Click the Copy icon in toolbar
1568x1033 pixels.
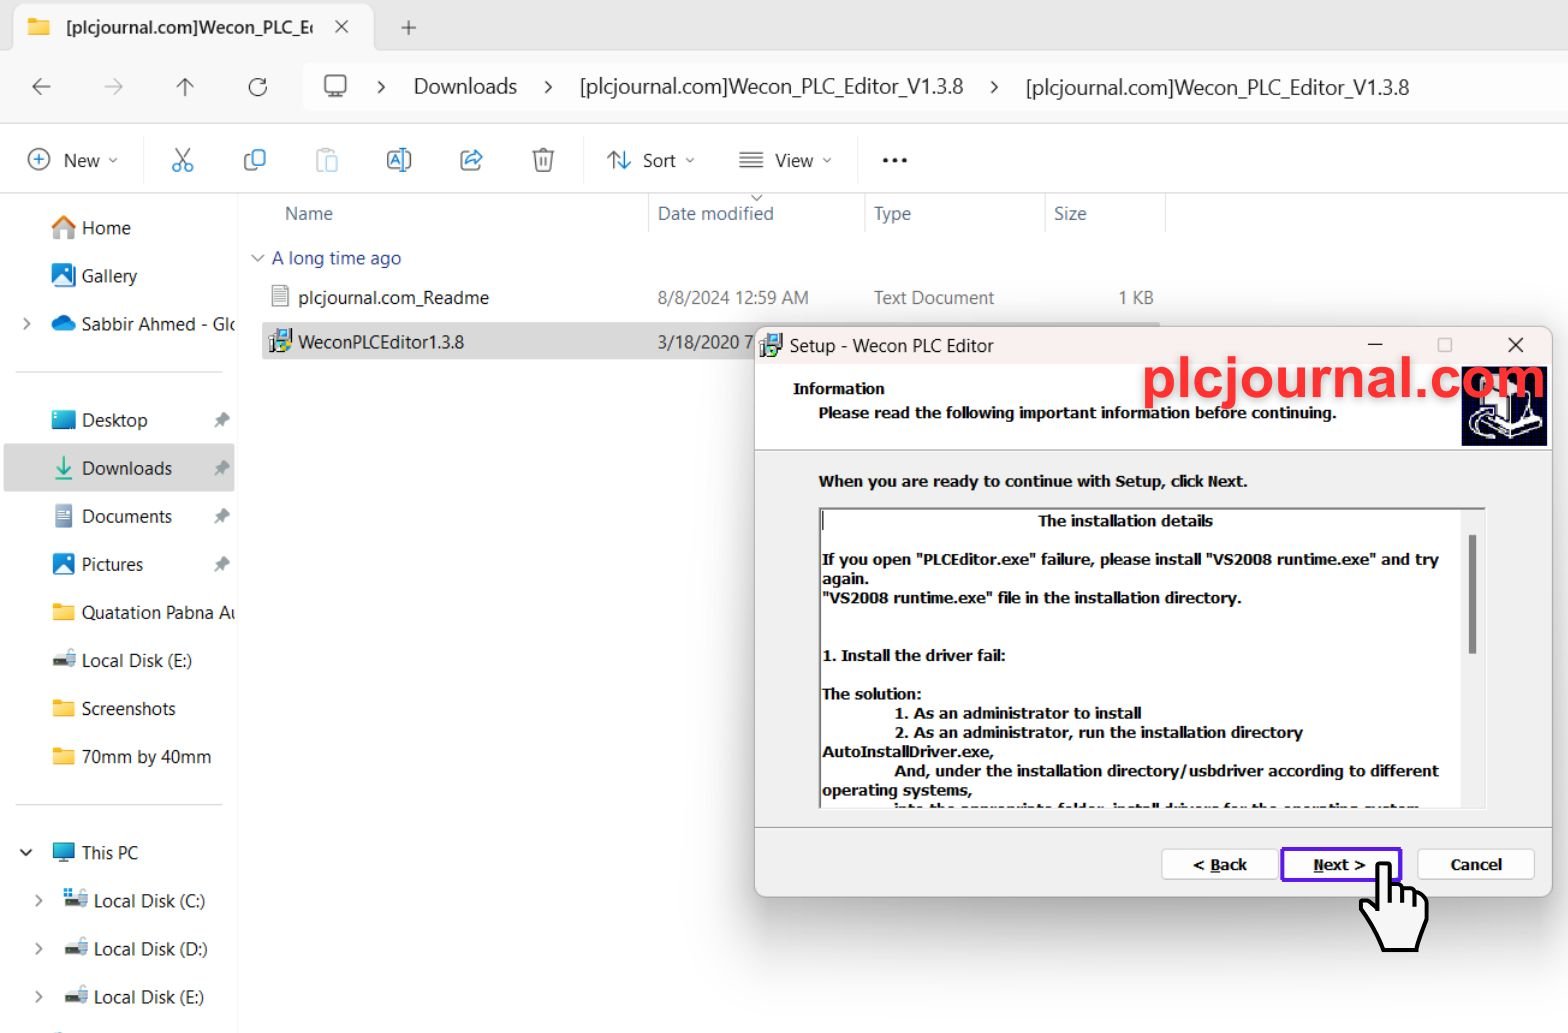click(x=255, y=160)
